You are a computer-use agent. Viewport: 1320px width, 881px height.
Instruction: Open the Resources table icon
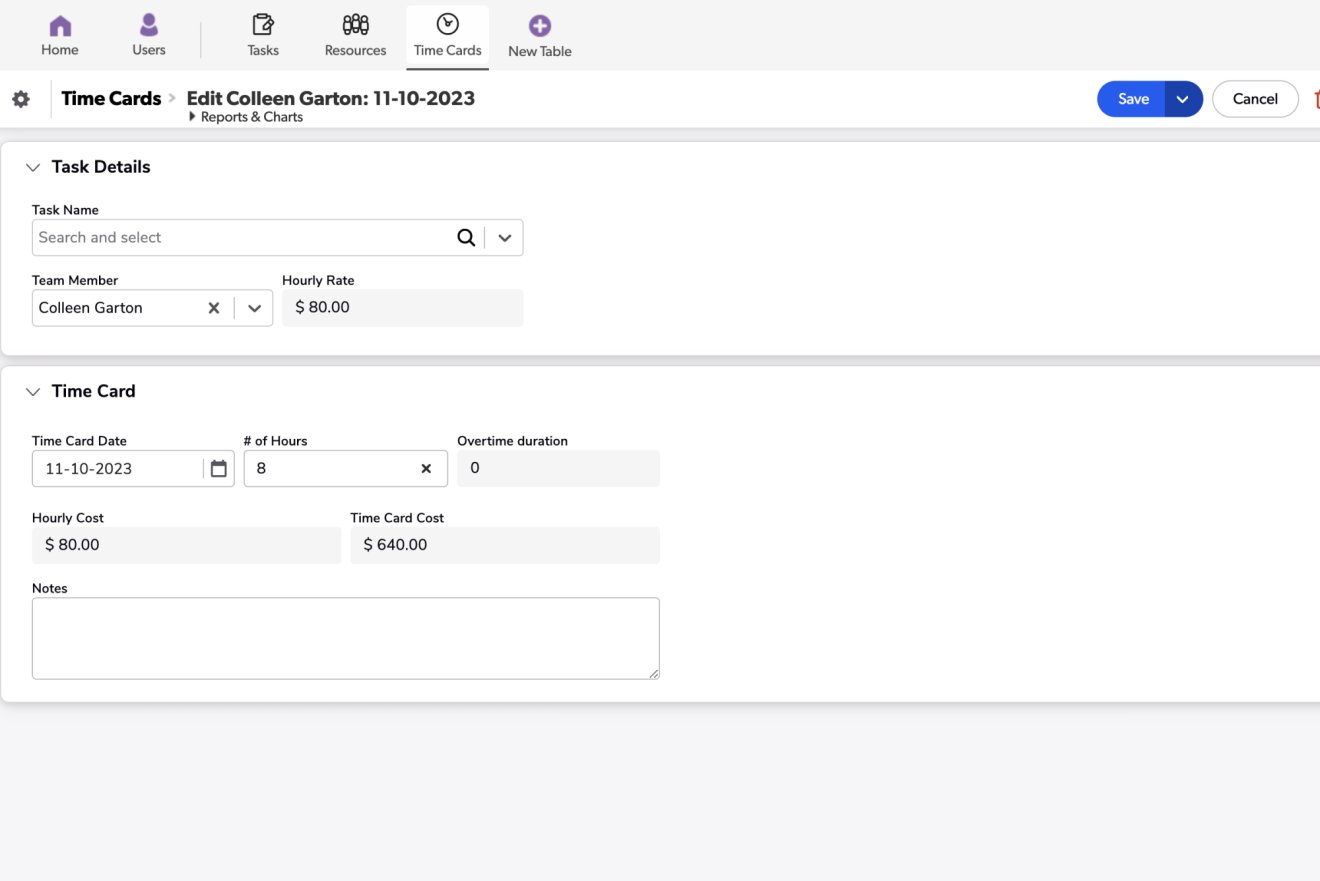pos(355,26)
